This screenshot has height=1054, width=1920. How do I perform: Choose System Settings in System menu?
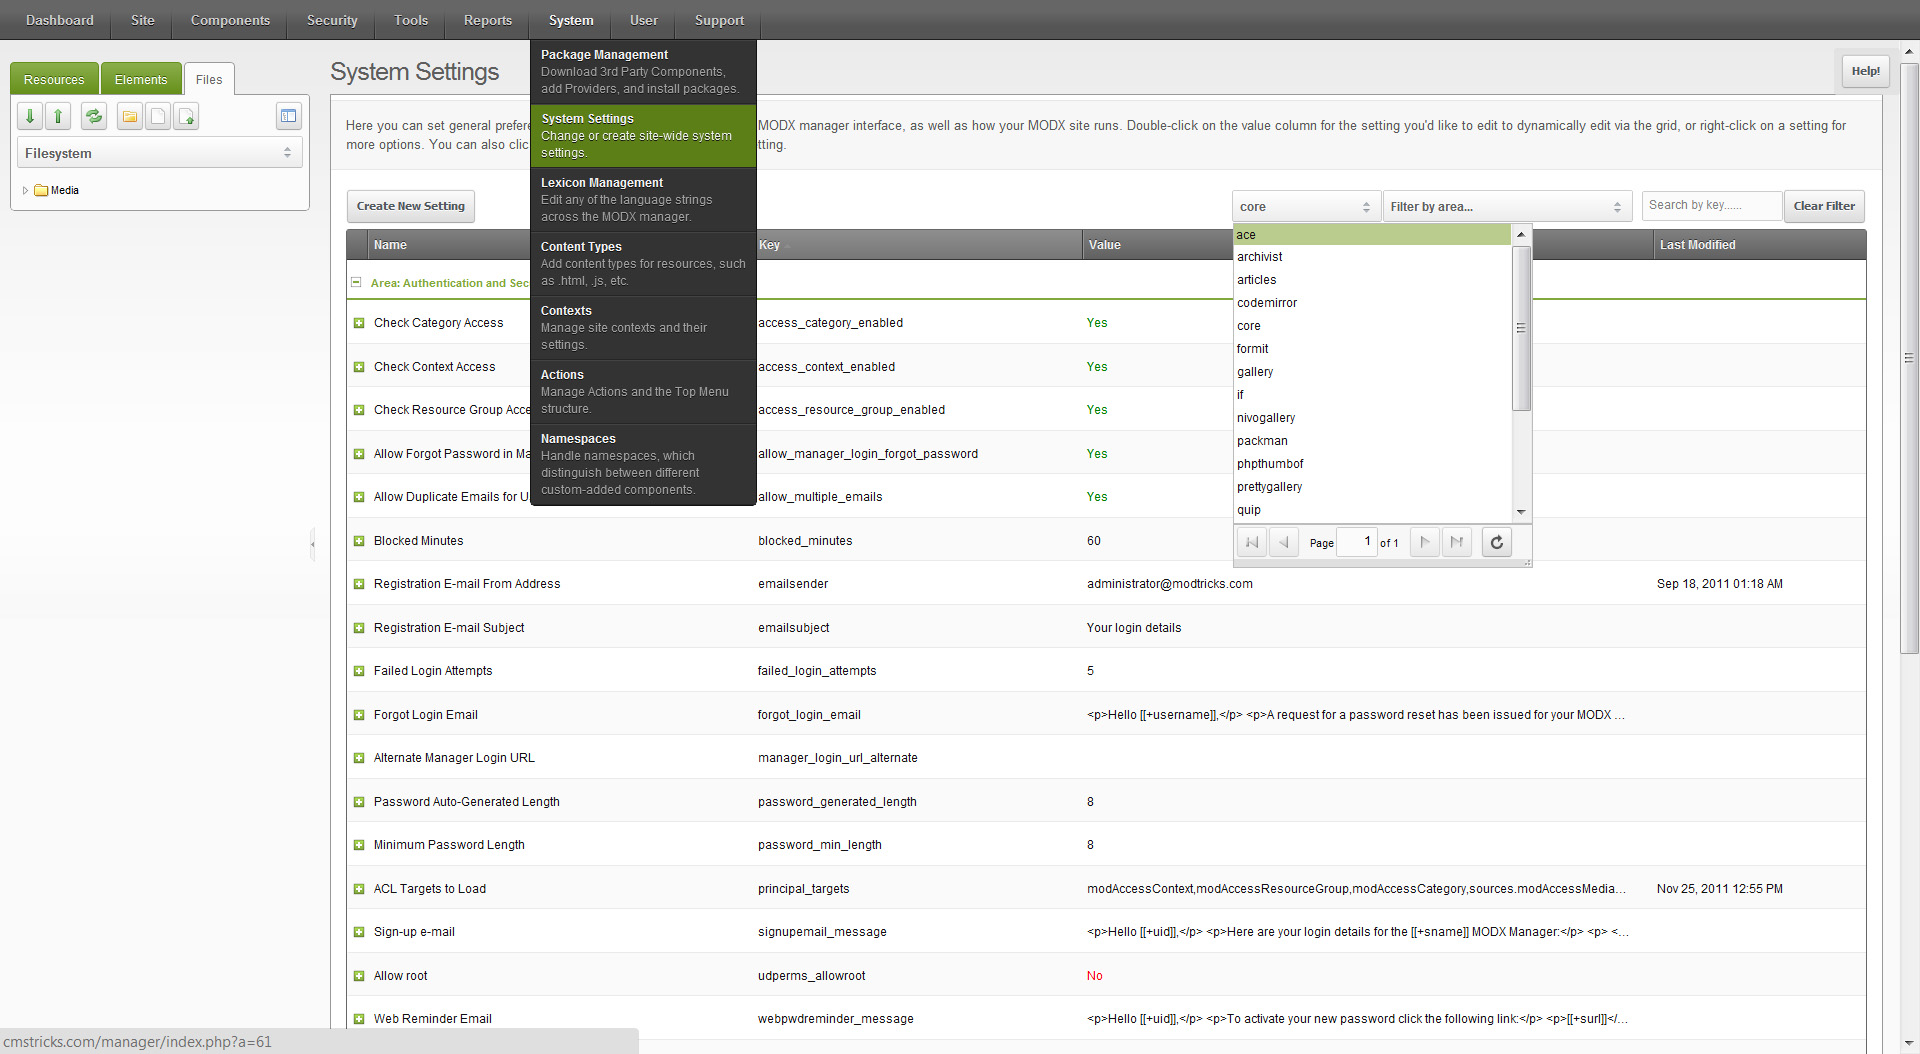point(643,135)
